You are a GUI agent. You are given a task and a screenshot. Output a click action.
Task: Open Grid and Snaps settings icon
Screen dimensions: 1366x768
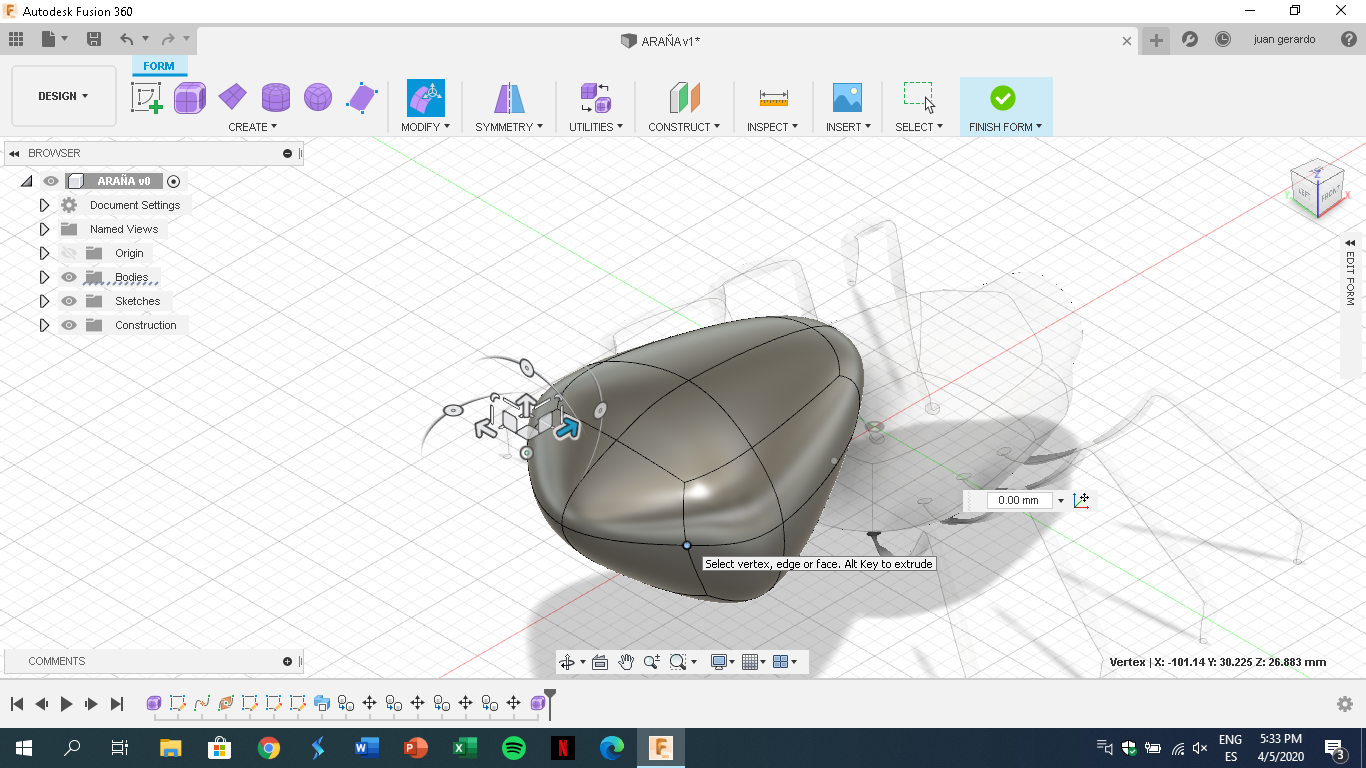[752, 661]
